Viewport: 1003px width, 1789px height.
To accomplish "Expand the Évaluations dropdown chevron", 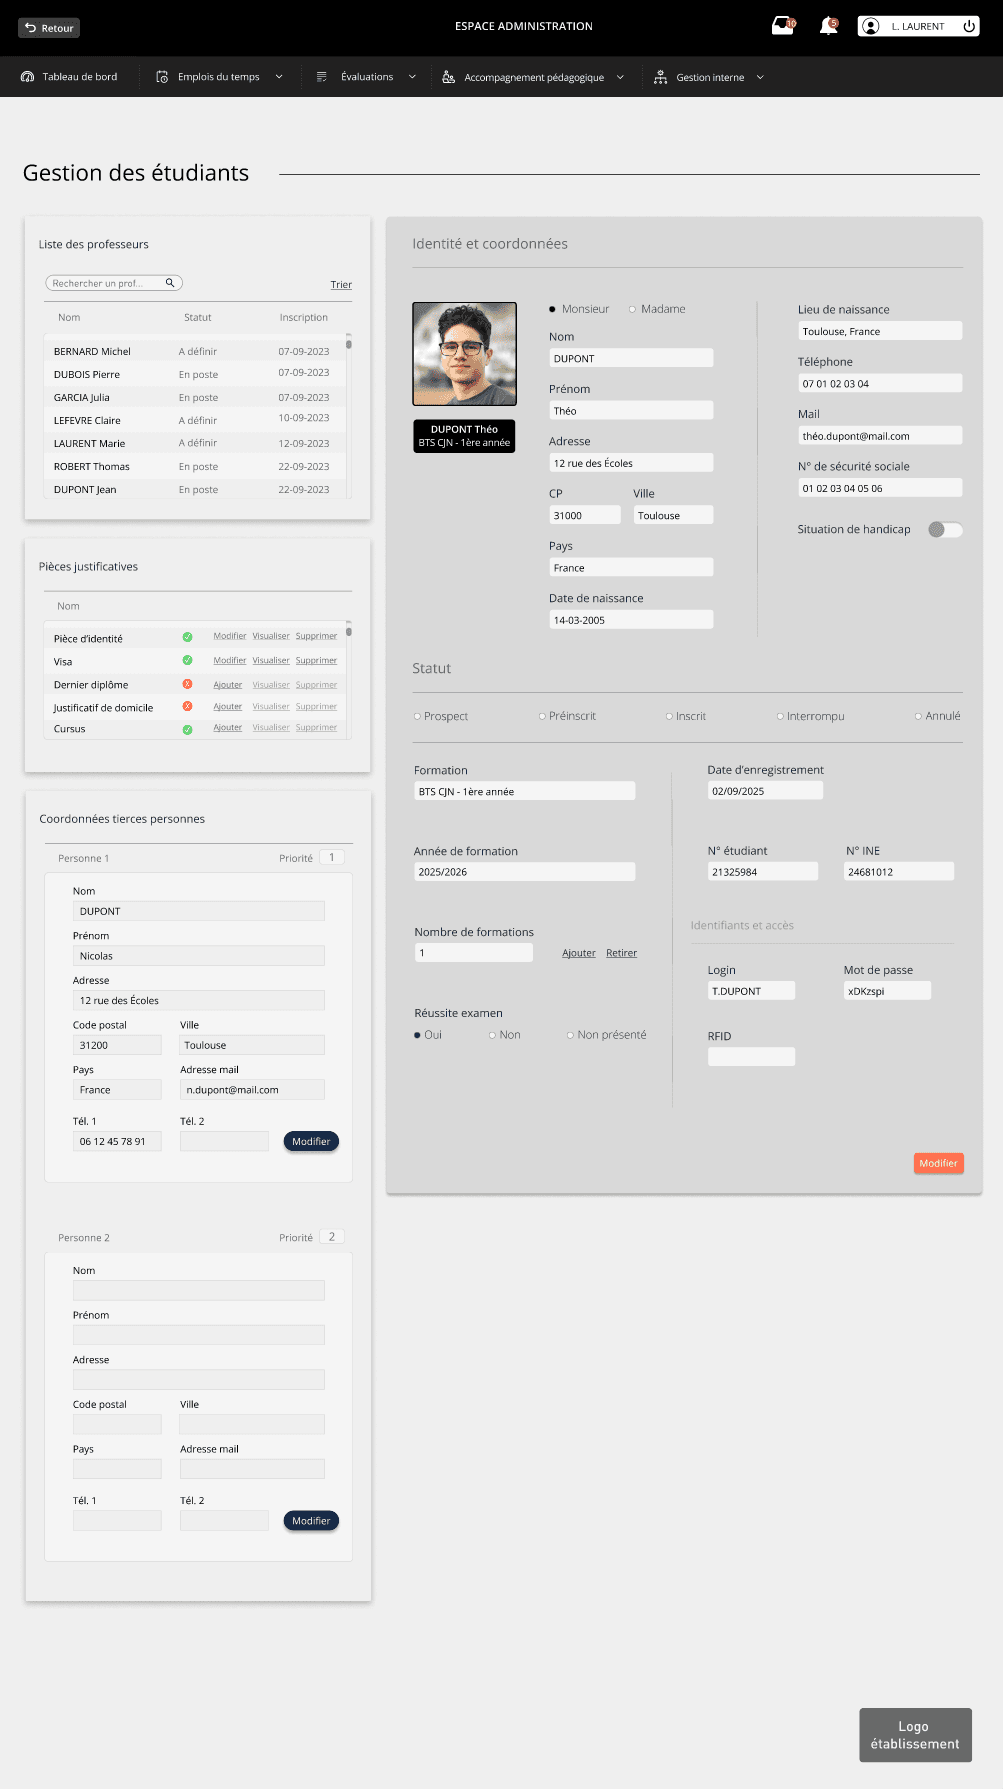I will 412,77.
